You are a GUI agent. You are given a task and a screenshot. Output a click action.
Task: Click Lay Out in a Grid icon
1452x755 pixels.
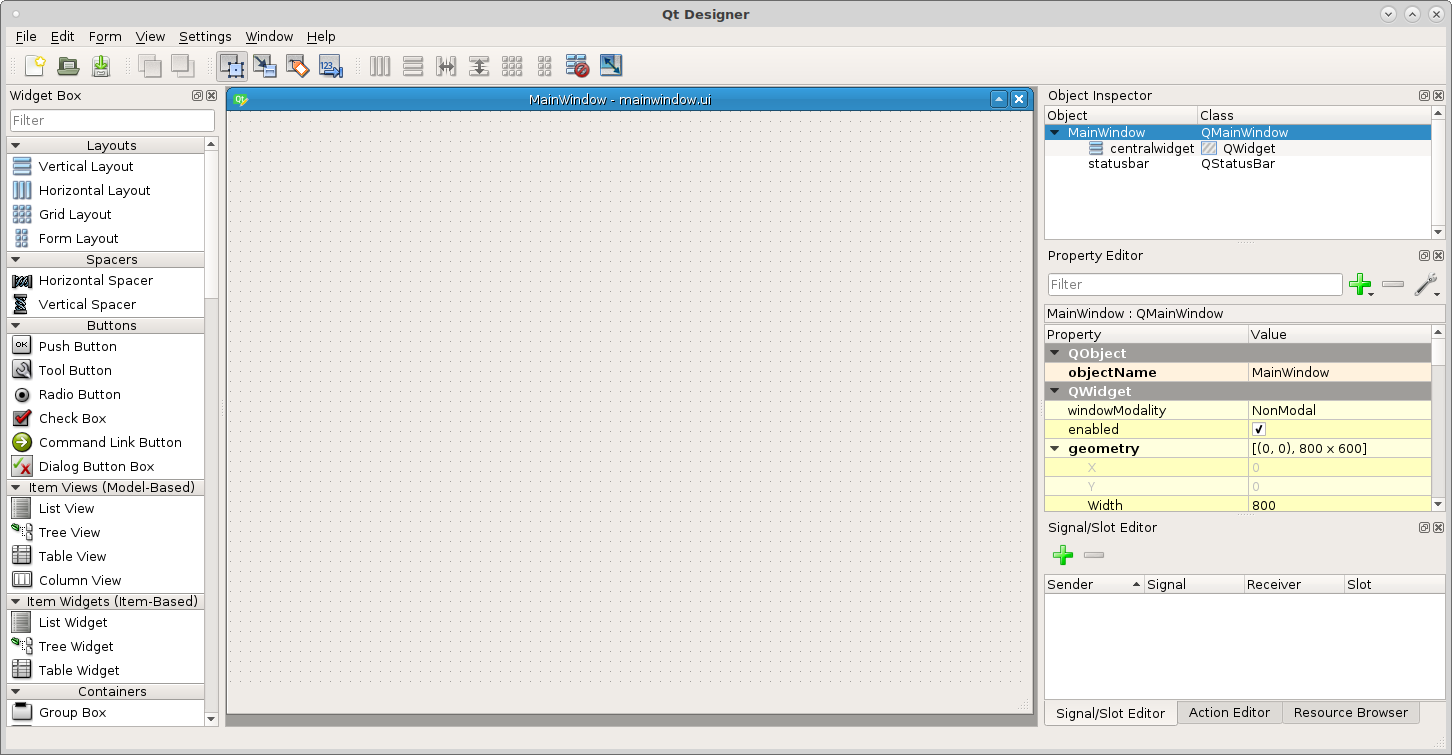click(x=512, y=66)
